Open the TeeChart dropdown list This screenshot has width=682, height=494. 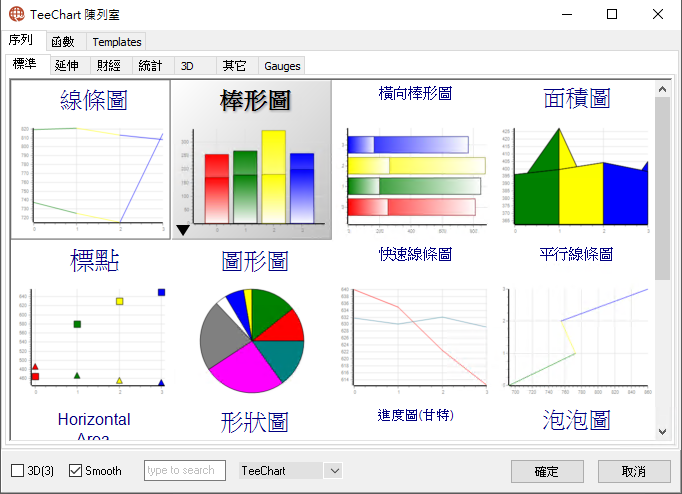[334, 471]
